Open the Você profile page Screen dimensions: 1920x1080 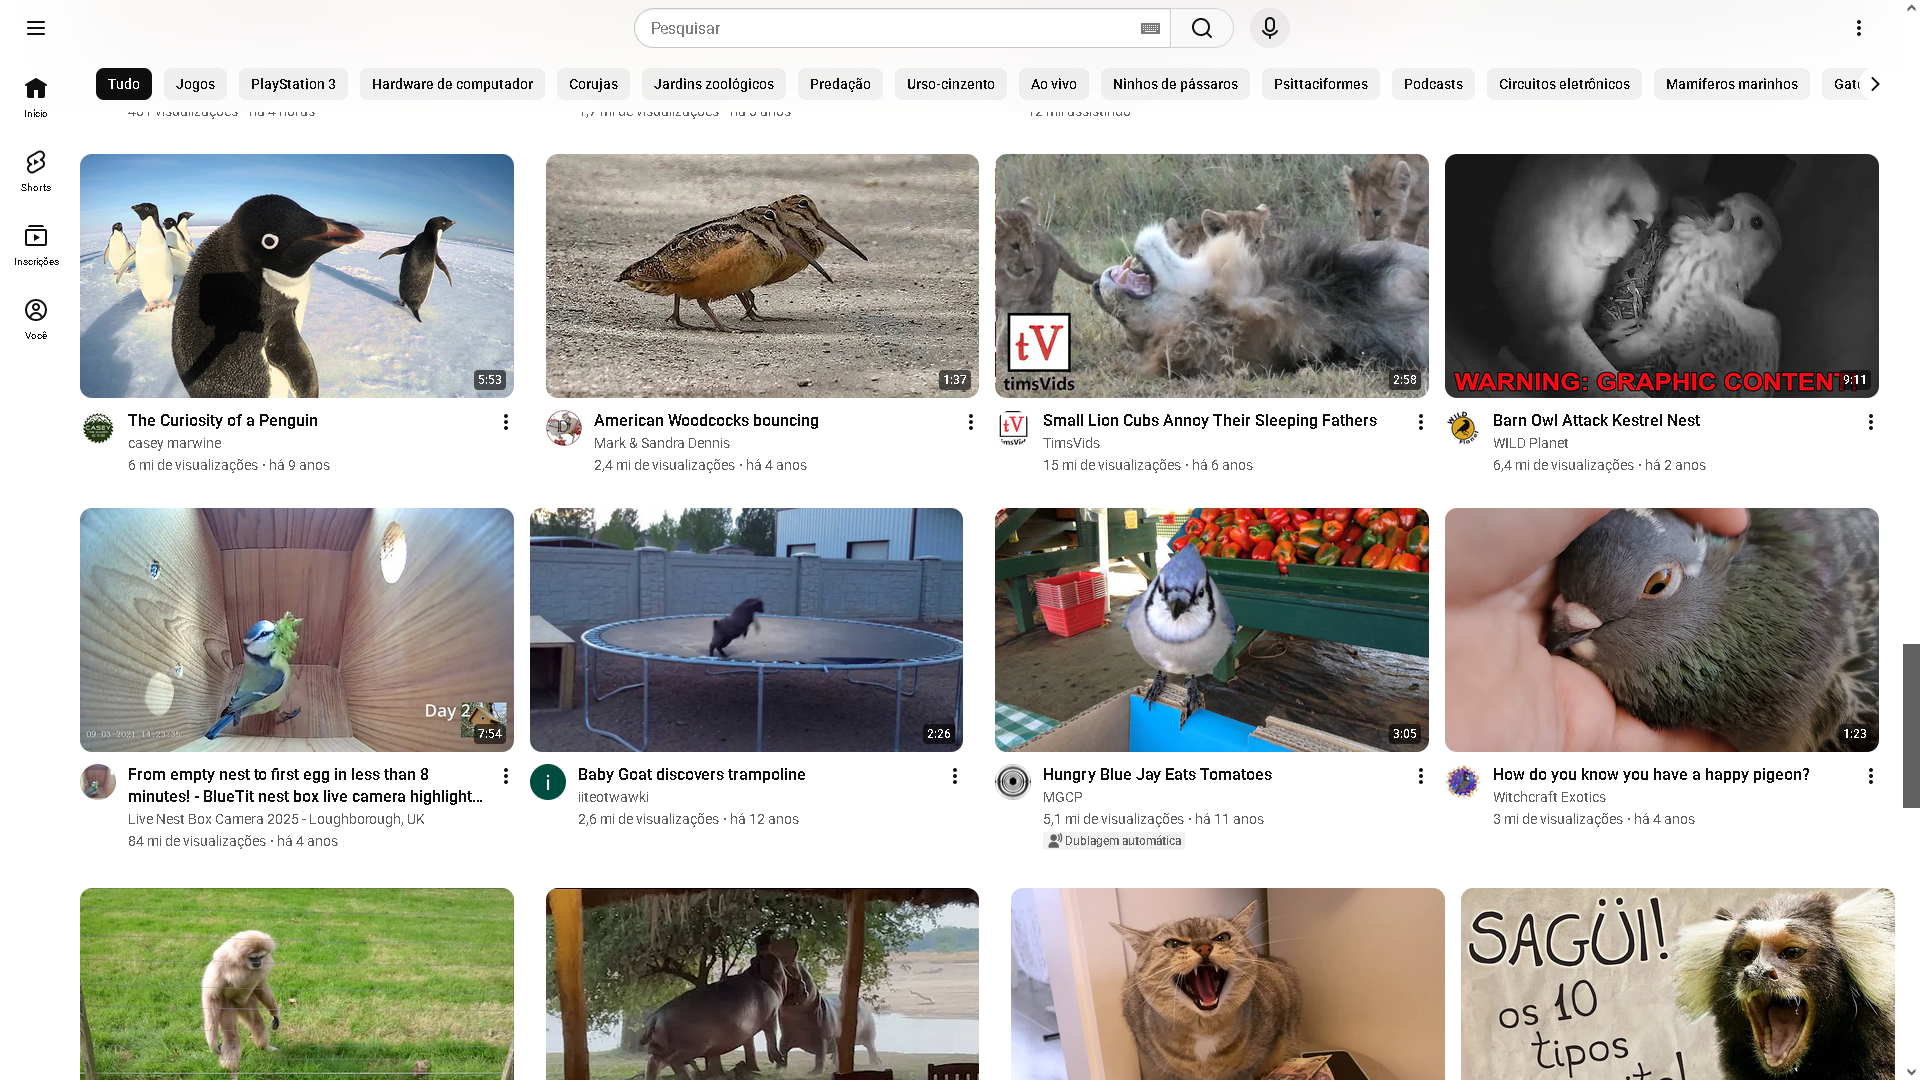(36, 319)
